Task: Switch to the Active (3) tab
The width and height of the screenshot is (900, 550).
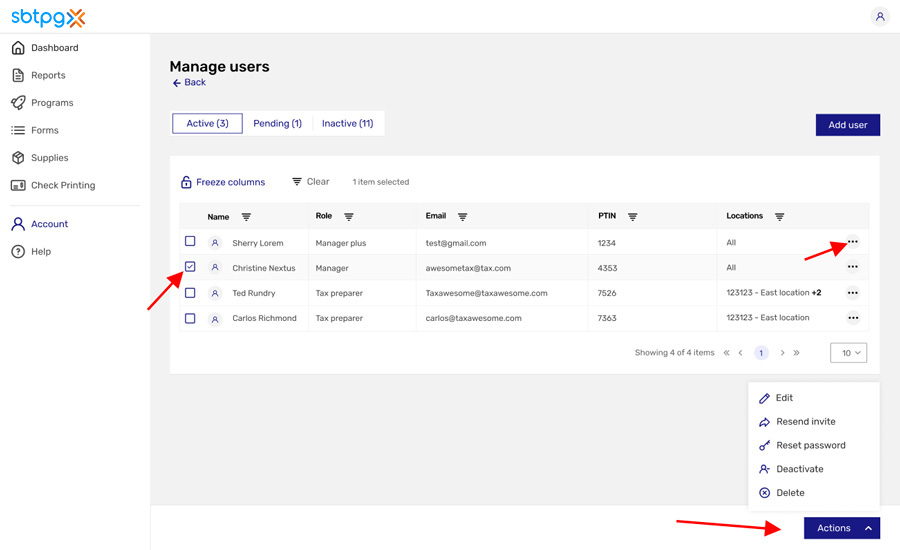Action: coord(207,123)
